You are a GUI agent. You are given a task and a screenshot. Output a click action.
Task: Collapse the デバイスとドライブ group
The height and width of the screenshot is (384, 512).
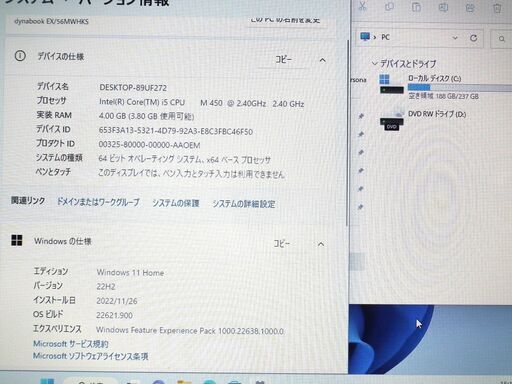pyautogui.click(x=375, y=63)
